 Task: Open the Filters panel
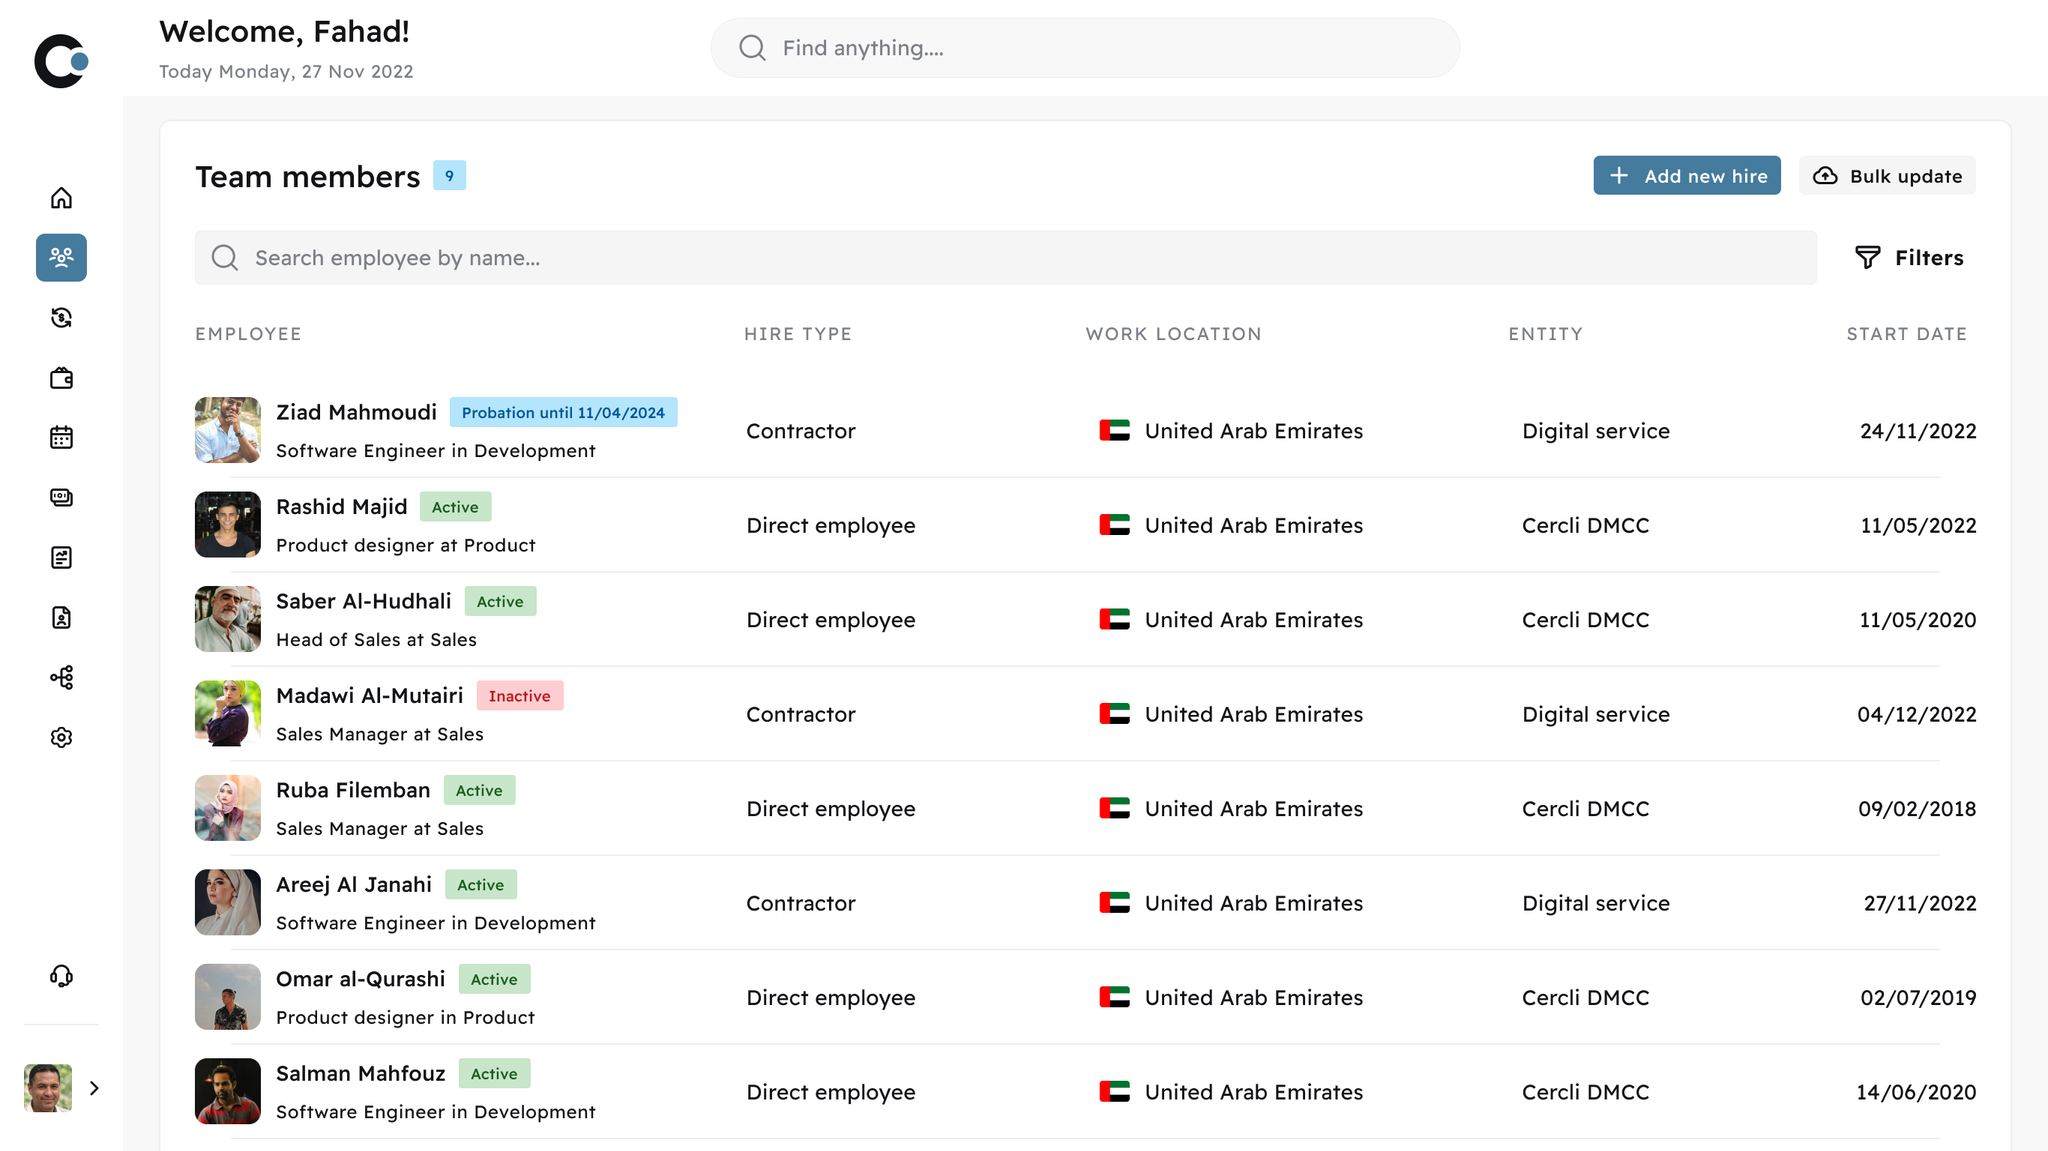pos(1909,258)
